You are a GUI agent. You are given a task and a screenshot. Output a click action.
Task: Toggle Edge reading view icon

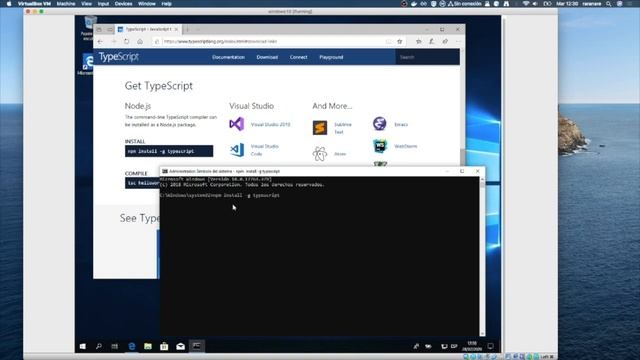pos(388,42)
